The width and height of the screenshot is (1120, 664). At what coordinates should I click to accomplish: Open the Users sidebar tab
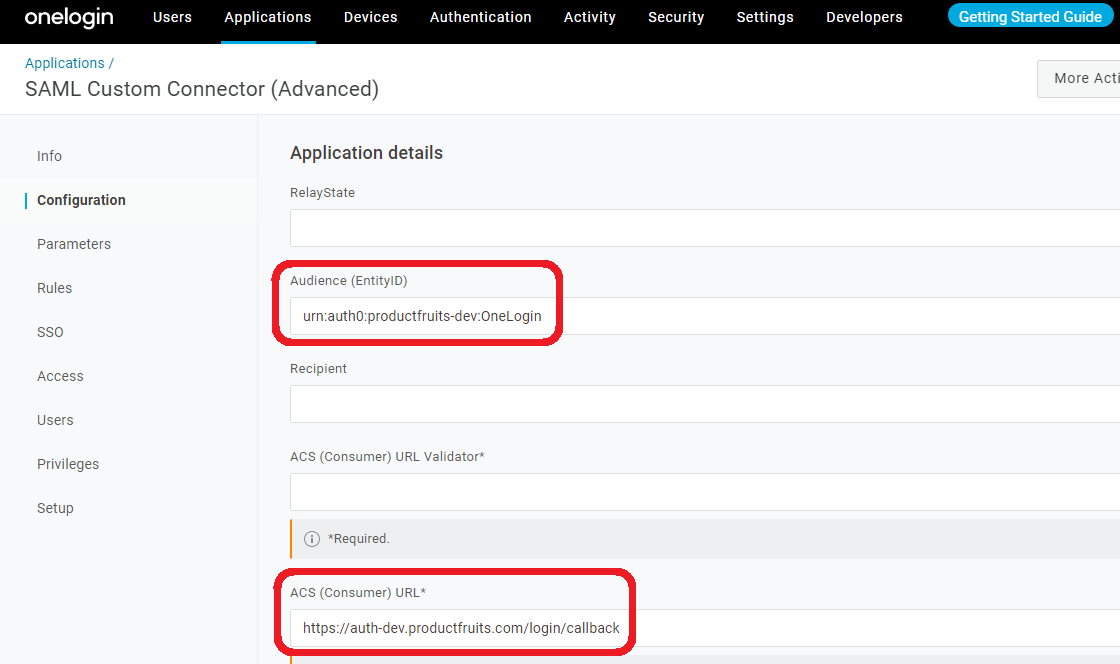coord(55,420)
